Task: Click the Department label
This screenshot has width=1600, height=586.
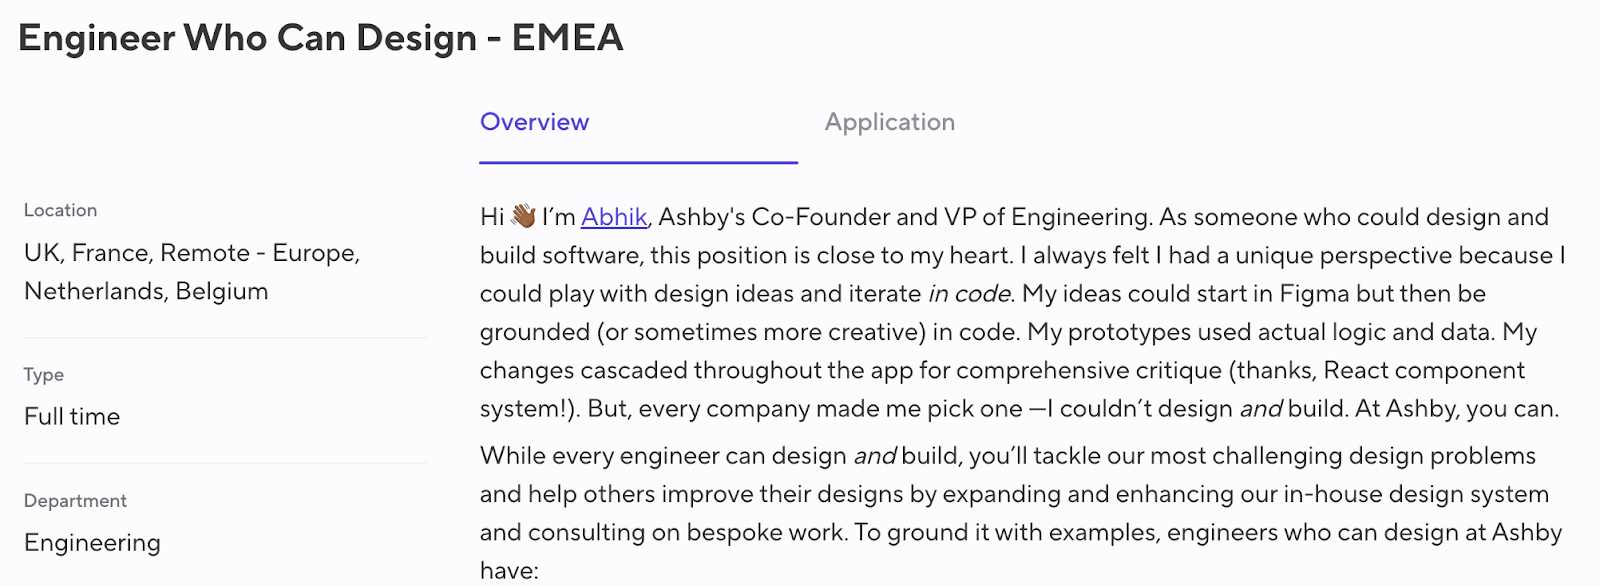Action: [75, 500]
